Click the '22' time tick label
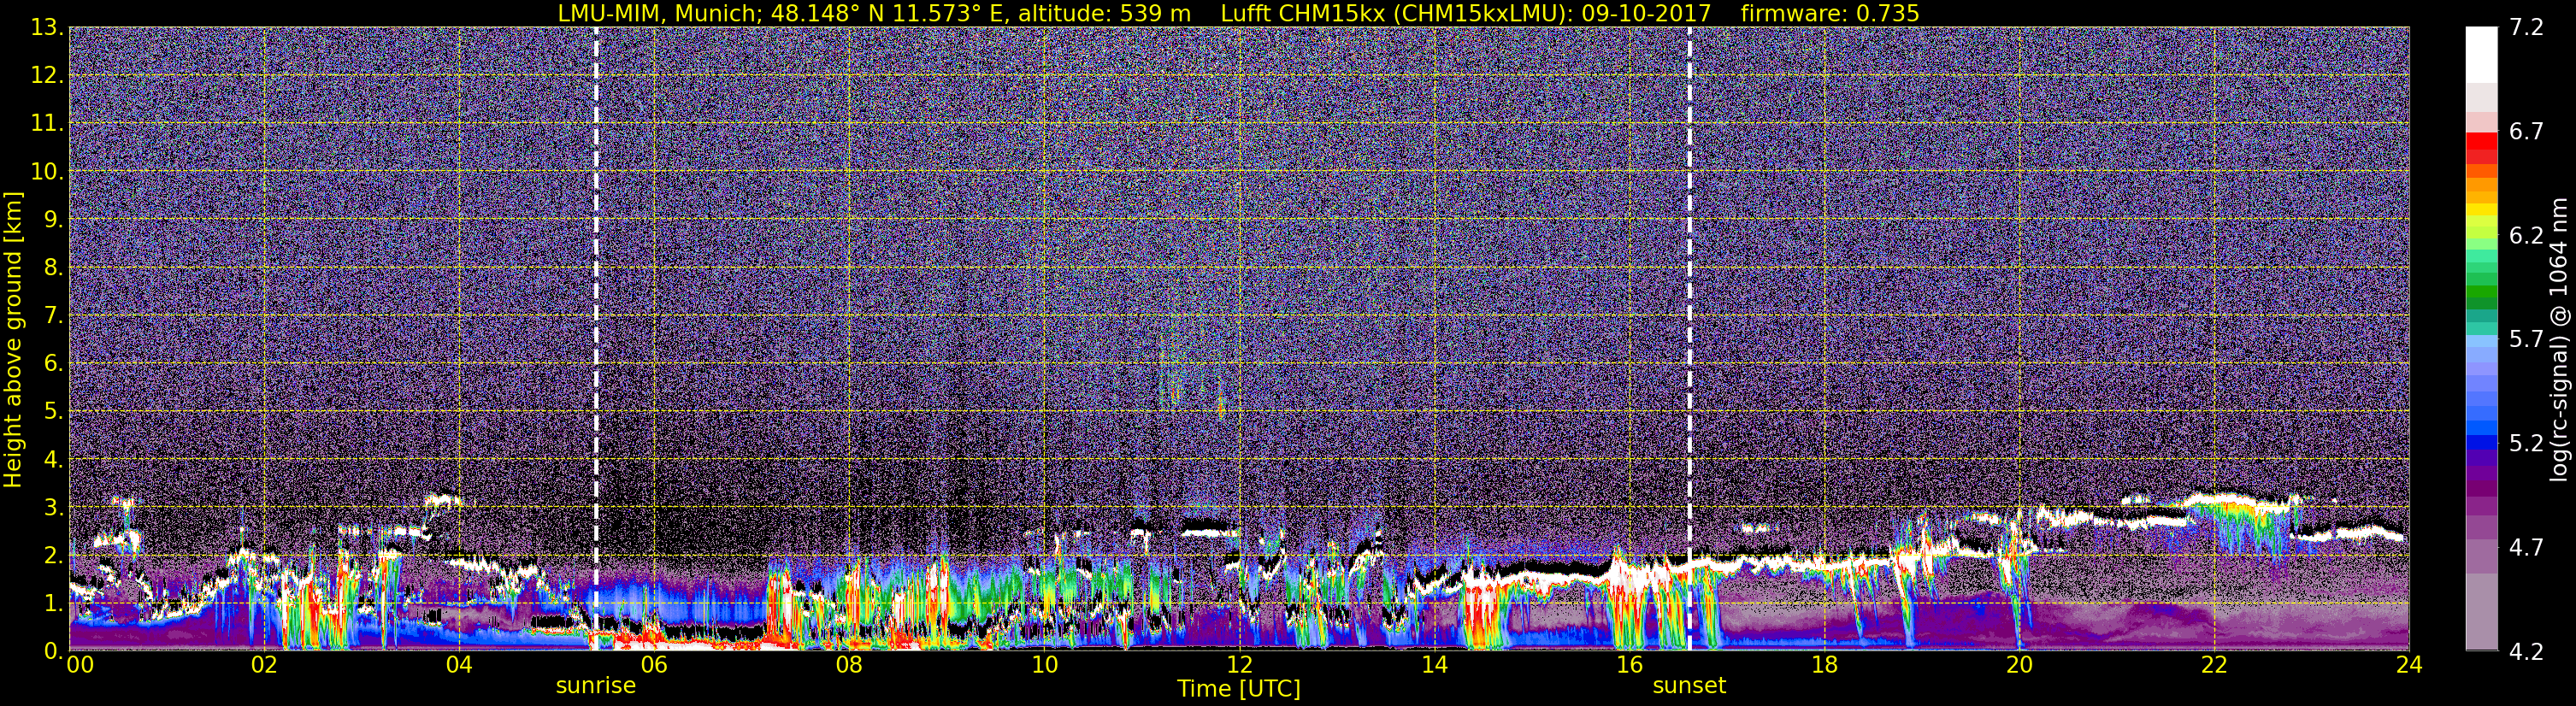 click(x=2214, y=665)
